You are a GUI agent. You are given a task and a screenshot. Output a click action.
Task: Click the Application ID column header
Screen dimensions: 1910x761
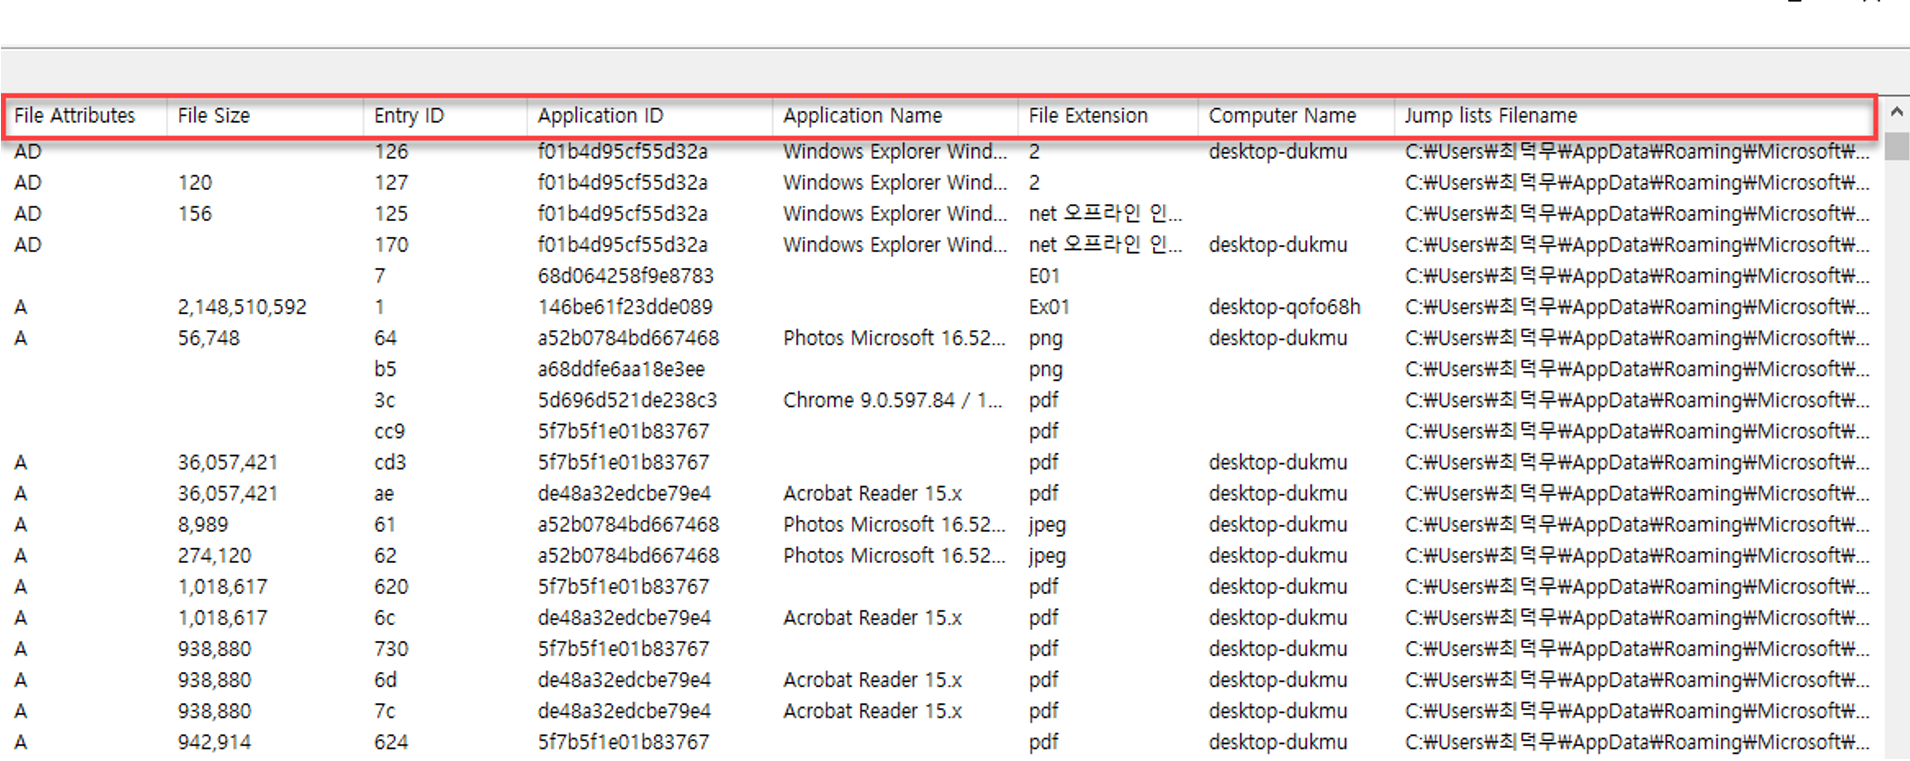pyautogui.click(x=600, y=116)
